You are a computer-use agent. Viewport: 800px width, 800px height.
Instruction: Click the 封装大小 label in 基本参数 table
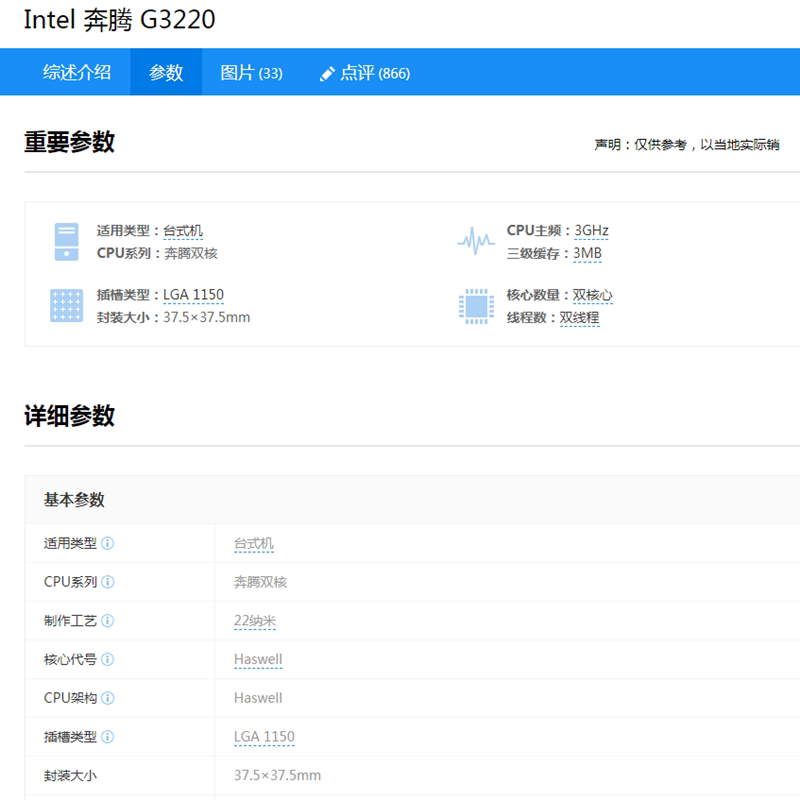(x=70, y=776)
